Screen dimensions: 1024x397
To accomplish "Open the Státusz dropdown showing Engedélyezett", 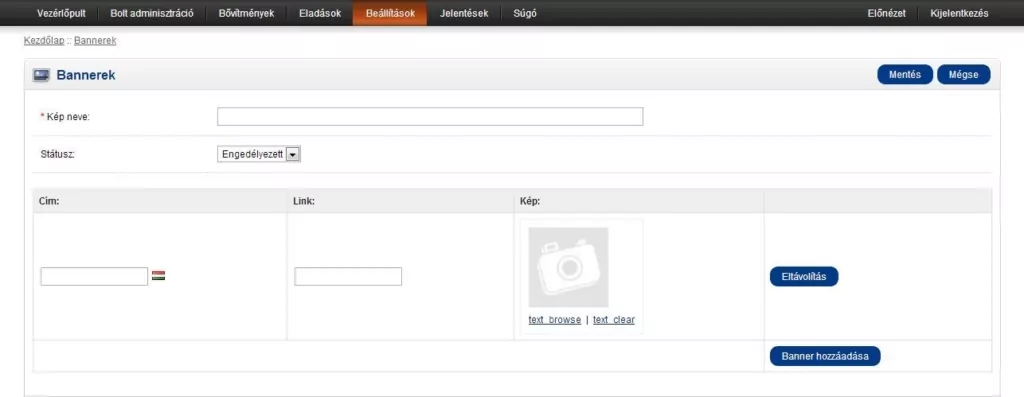I will coord(259,154).
